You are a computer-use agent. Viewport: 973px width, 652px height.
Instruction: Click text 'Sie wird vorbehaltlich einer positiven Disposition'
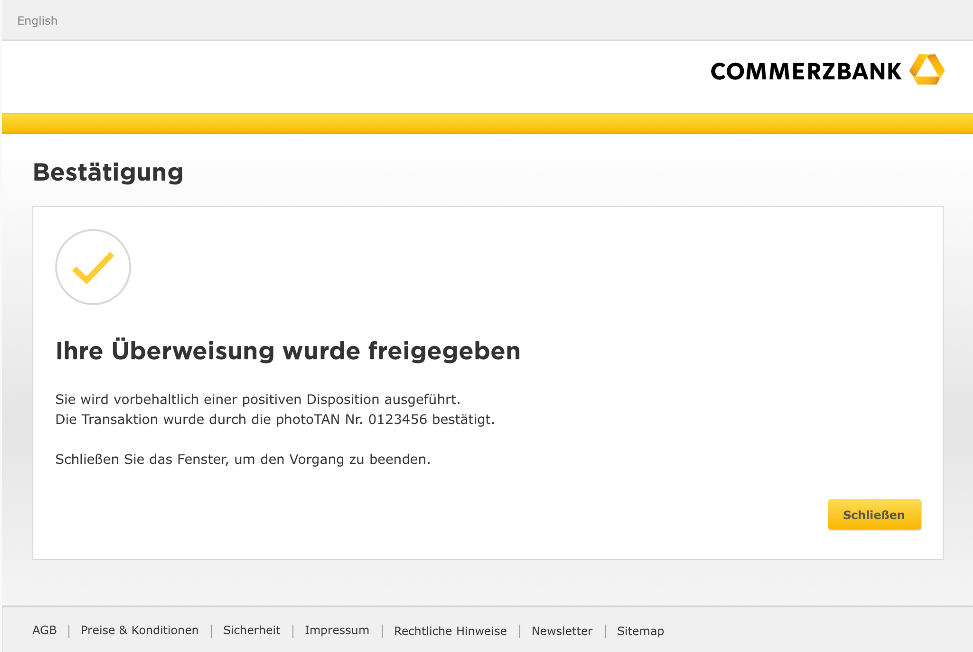[217, 400]
